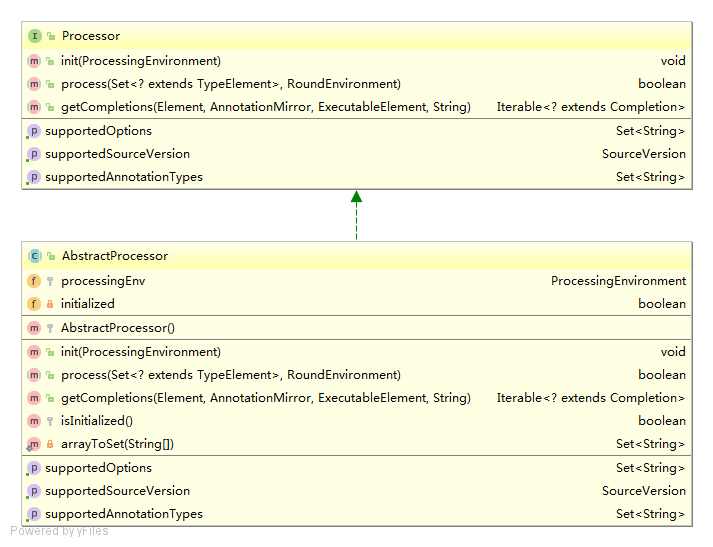The width and height of the screenshot is (713, 547).
Task: Click the green dashed implements arrow
Action: 356,215
